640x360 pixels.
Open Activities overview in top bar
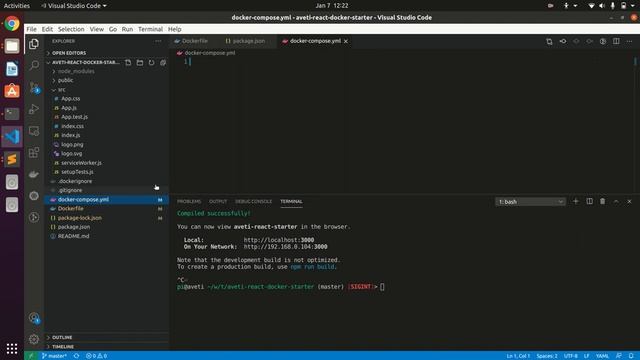point(17,6)
